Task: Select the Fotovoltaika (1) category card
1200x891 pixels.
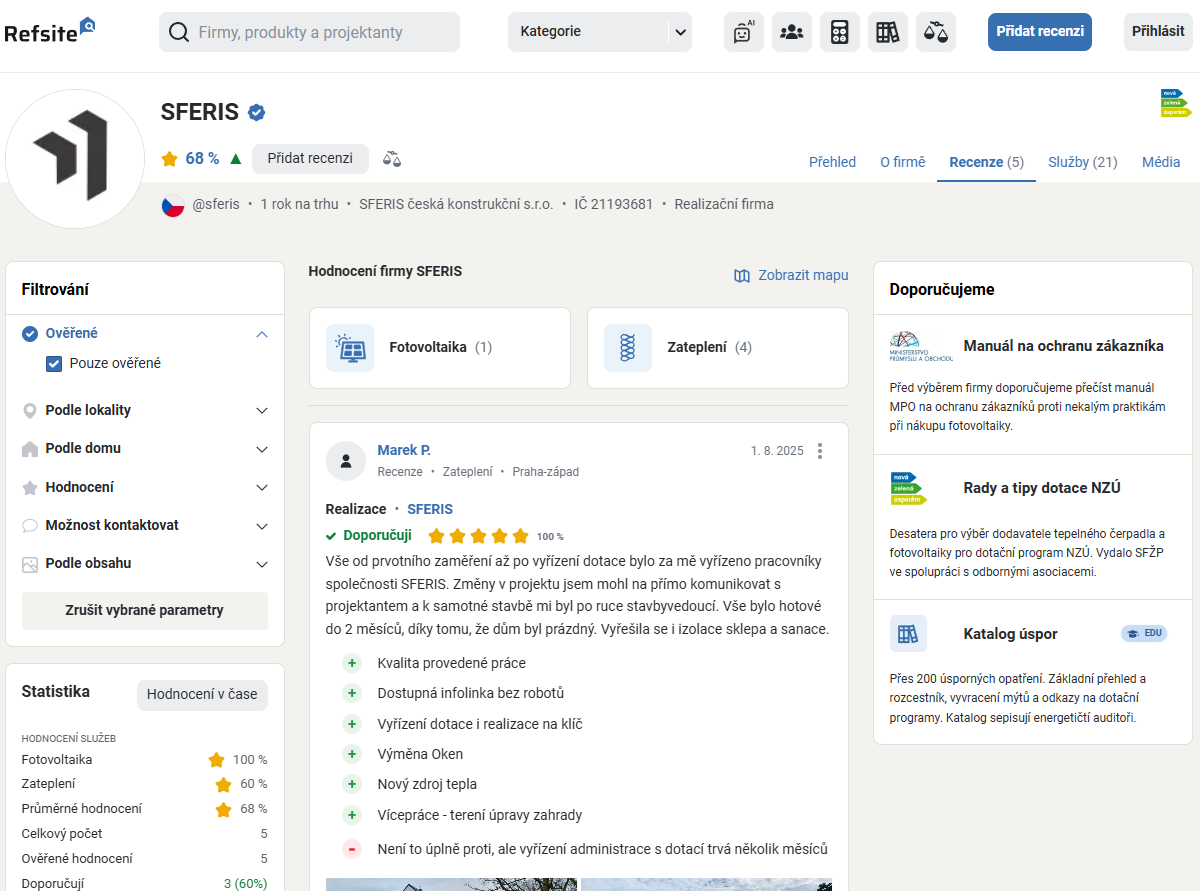Action: tap(439, 348)
